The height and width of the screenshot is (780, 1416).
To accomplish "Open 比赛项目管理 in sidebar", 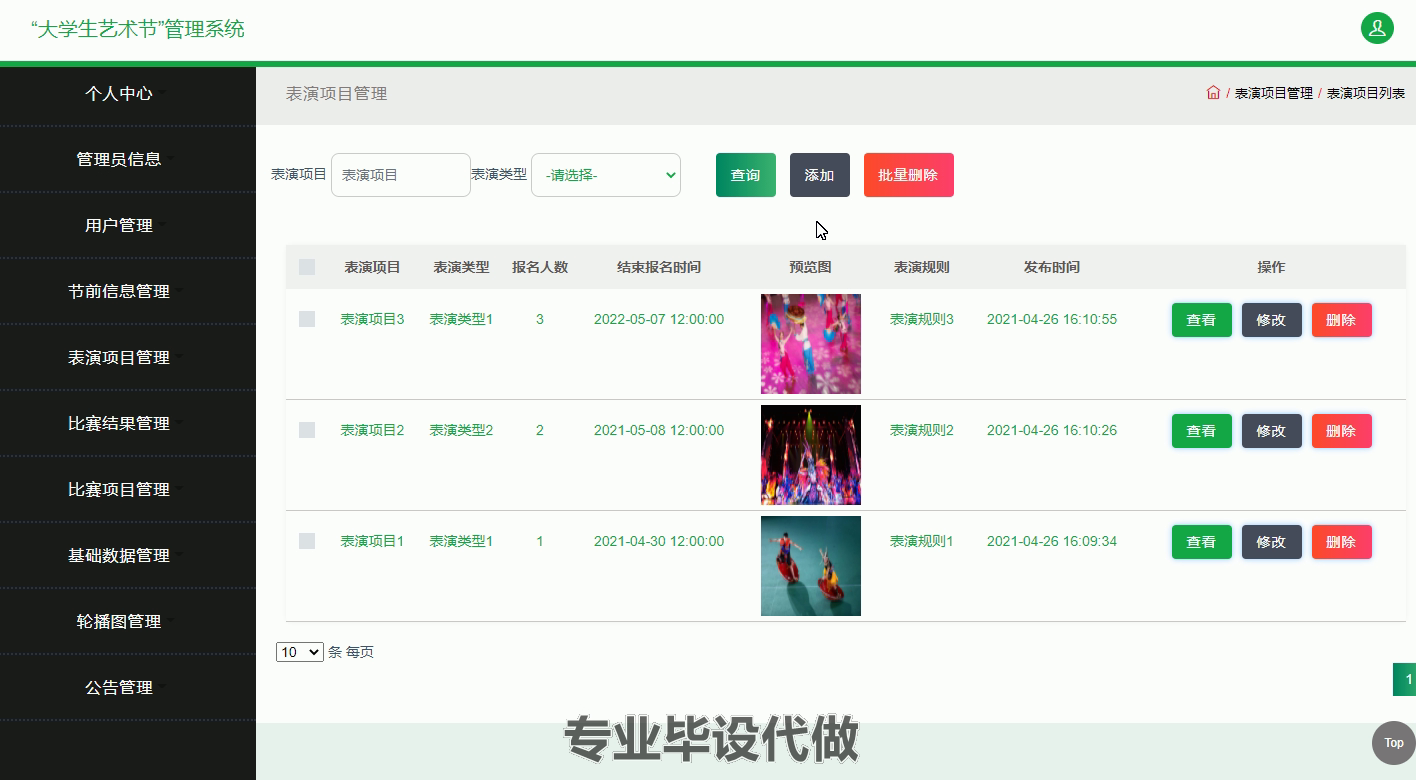I will (119, 489).
